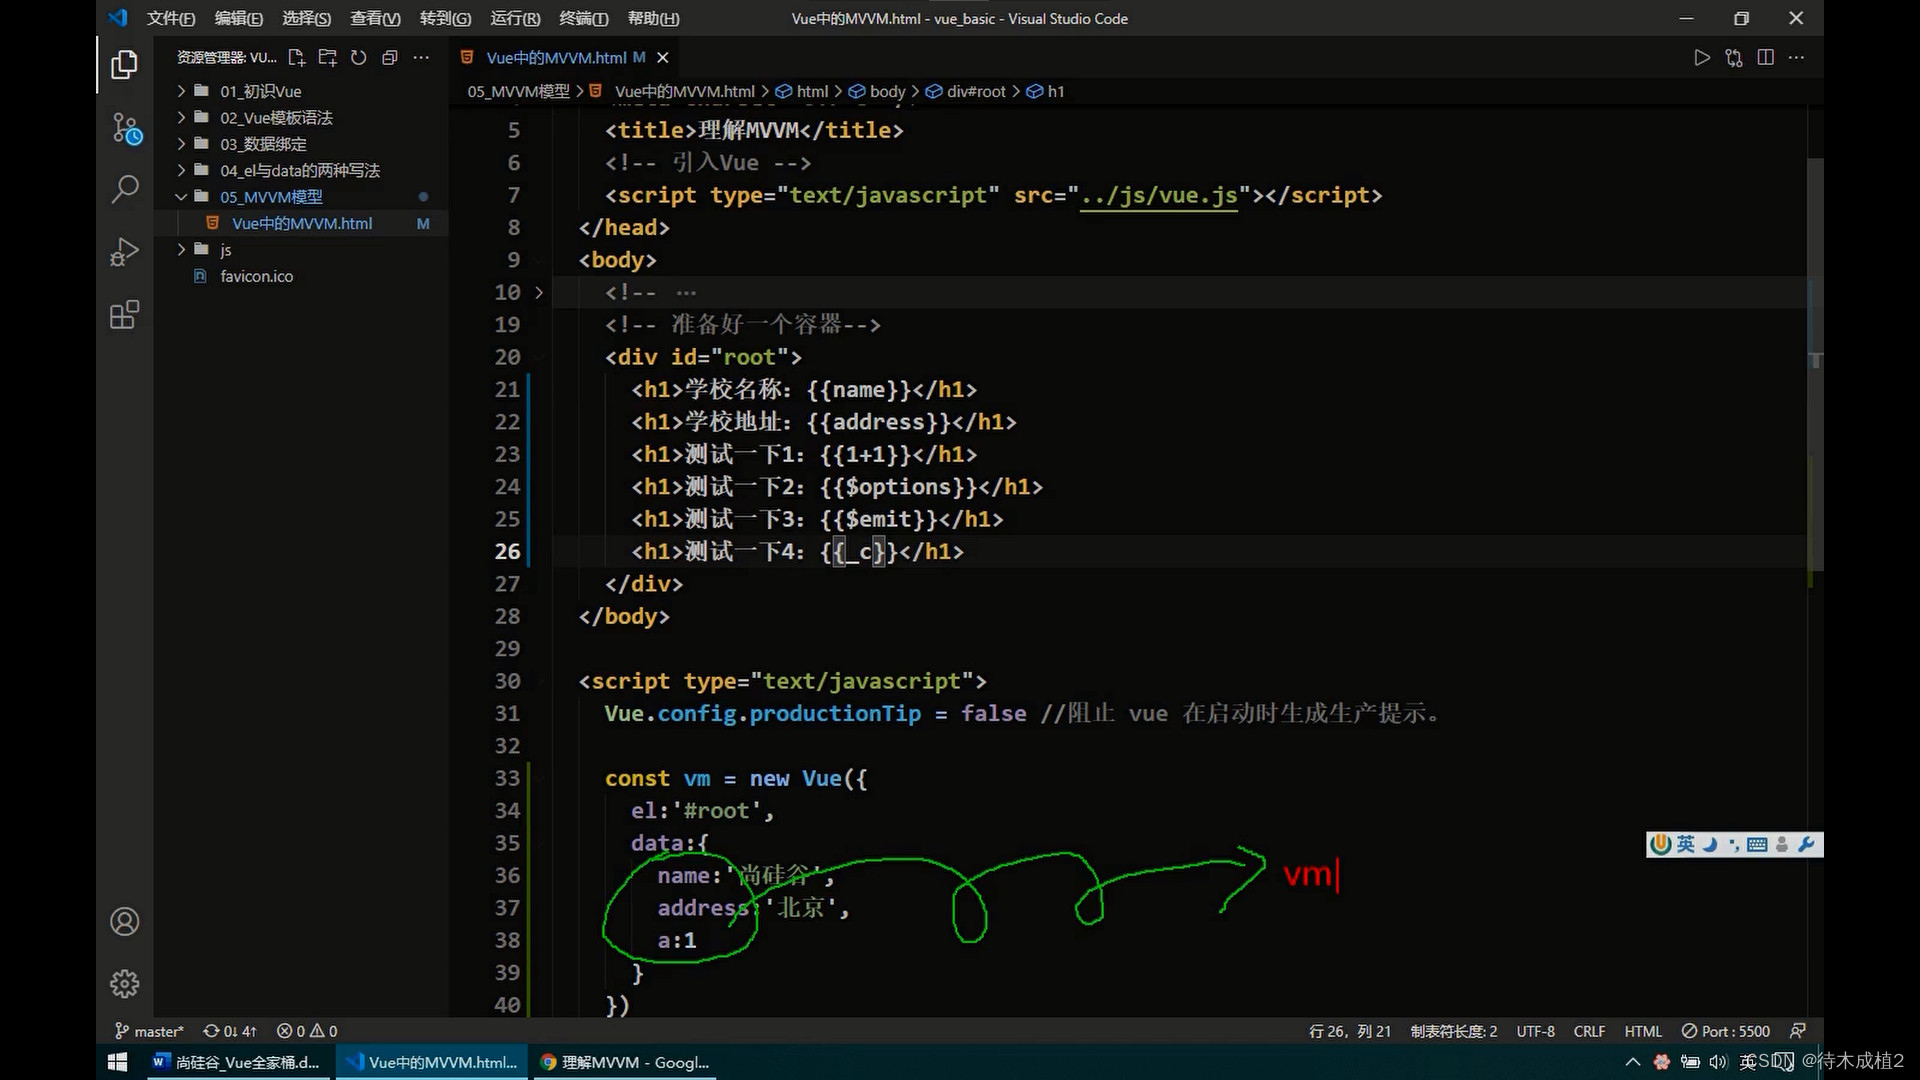Click Live Server Port: 5500 indicator
This screenshot has width=1920, height=1080.
(1726, 1031)
